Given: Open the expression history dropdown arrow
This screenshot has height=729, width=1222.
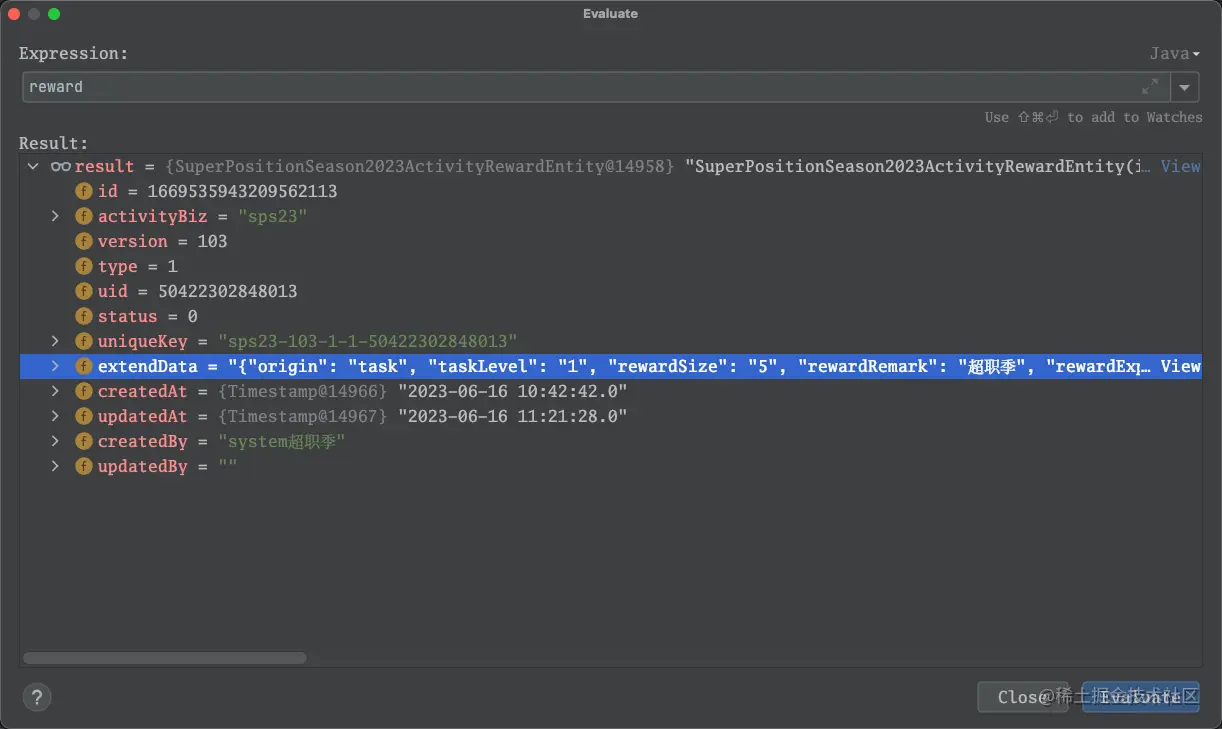Looking at the screenshot, I should pos(1184,87).
